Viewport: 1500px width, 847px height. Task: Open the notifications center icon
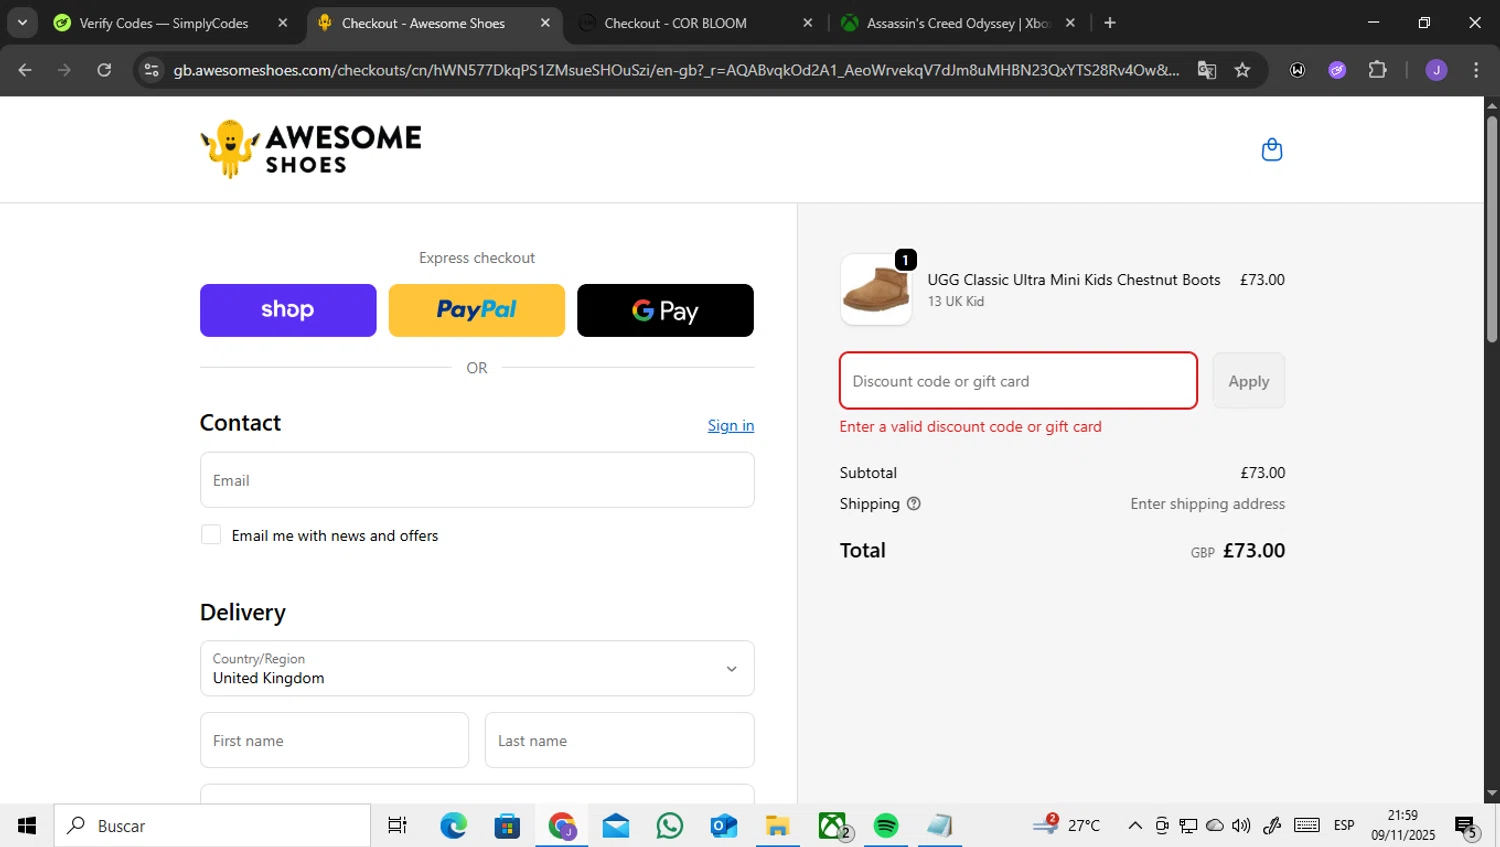click(1466, 826)
